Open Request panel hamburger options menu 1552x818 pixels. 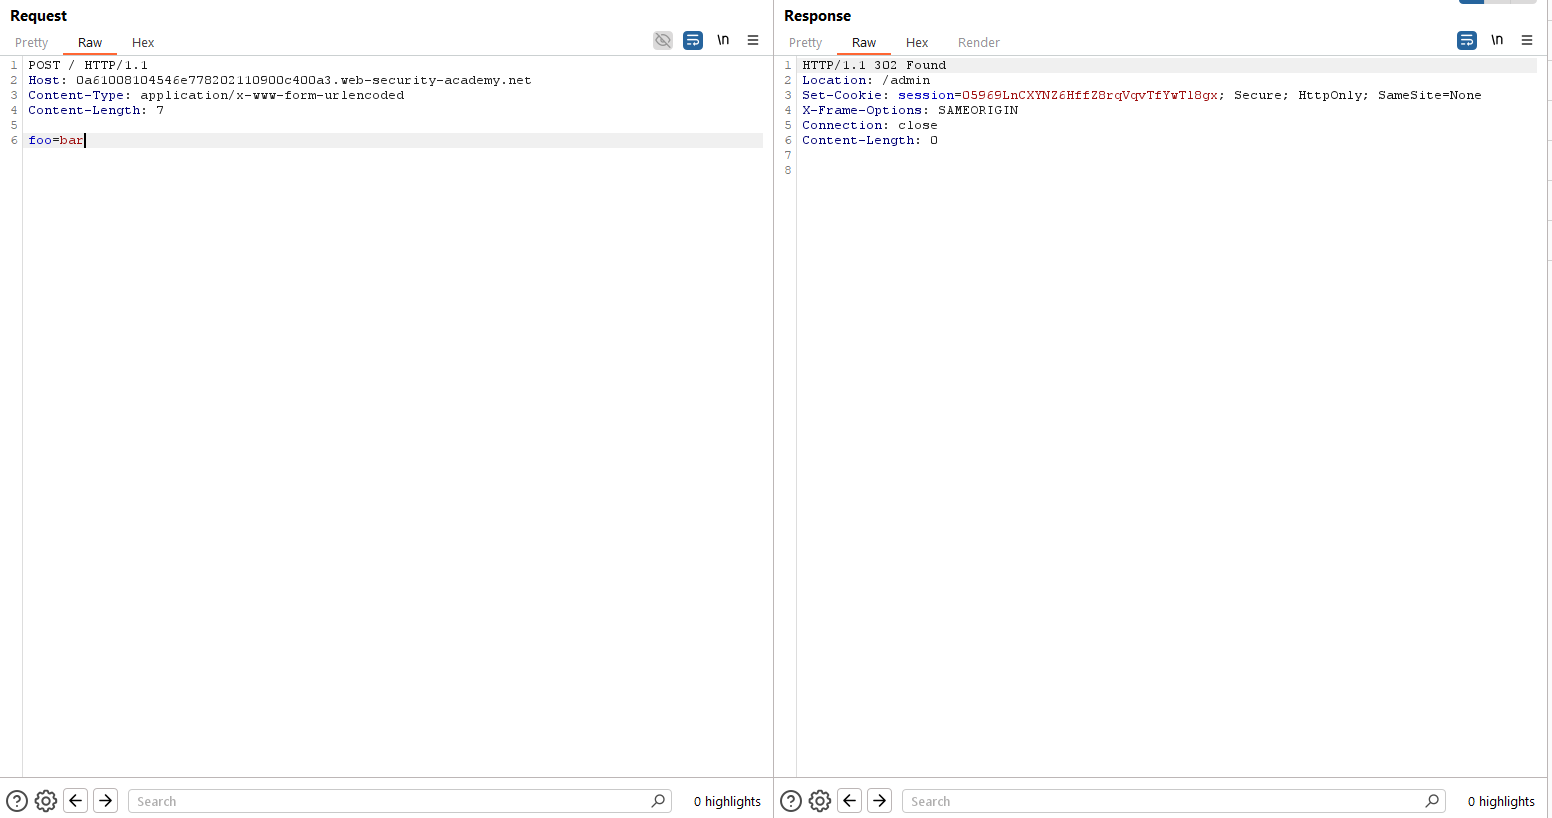(x=753, y=41)
